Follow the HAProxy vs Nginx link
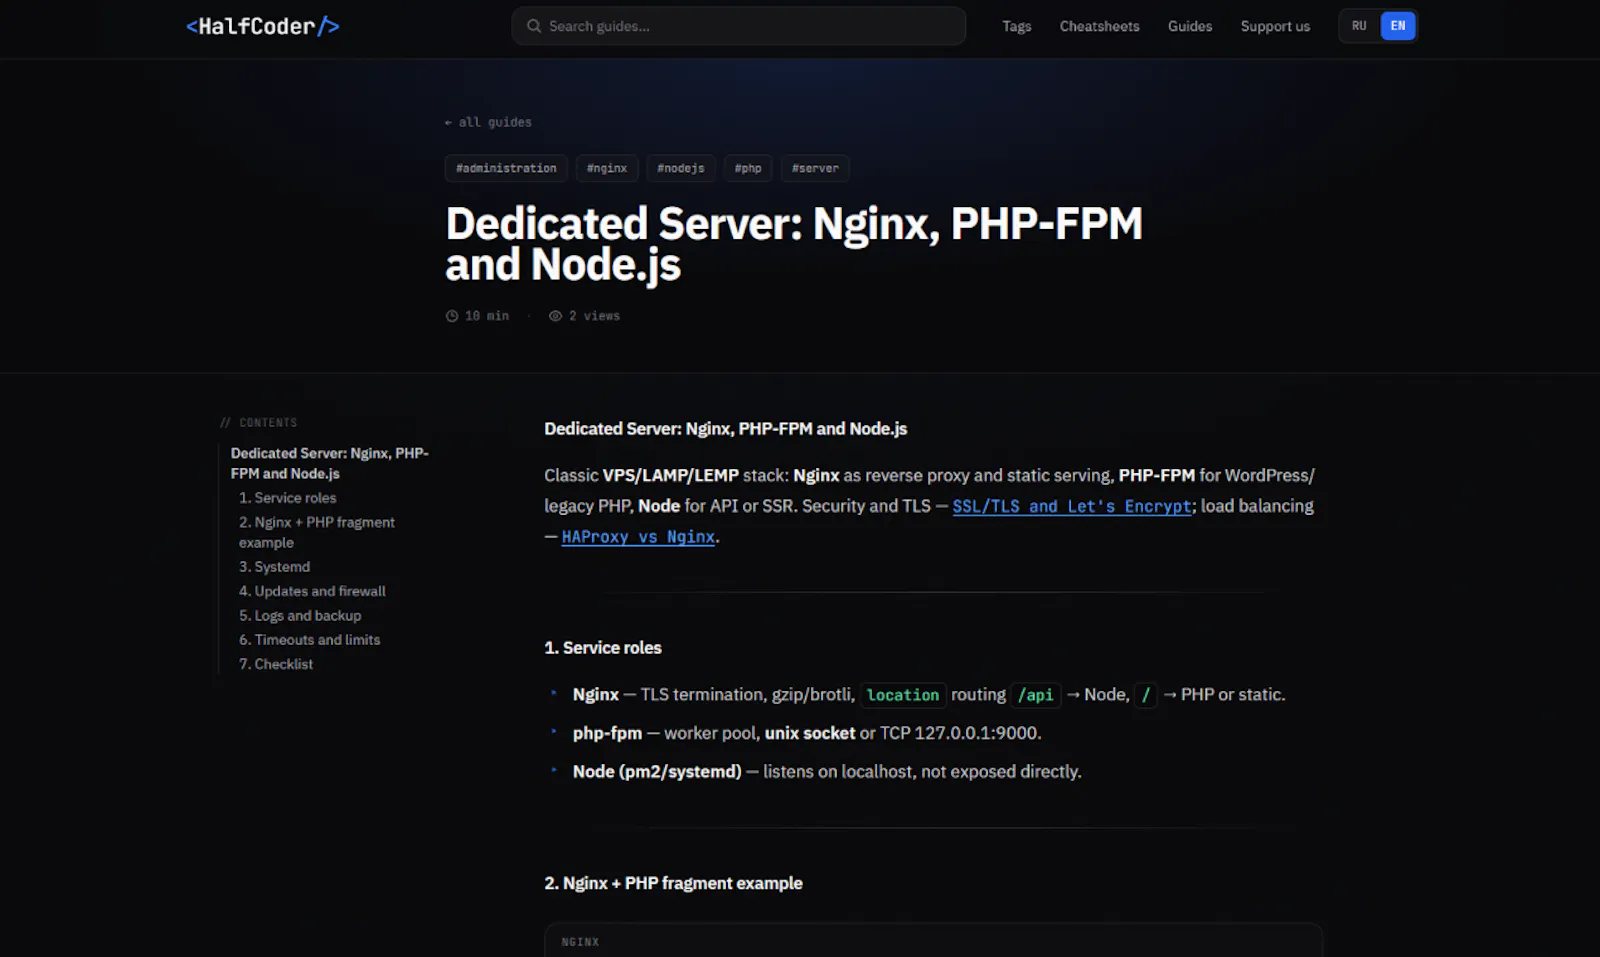This screenshot has height=957, width=1600. (x=638, y=537)
